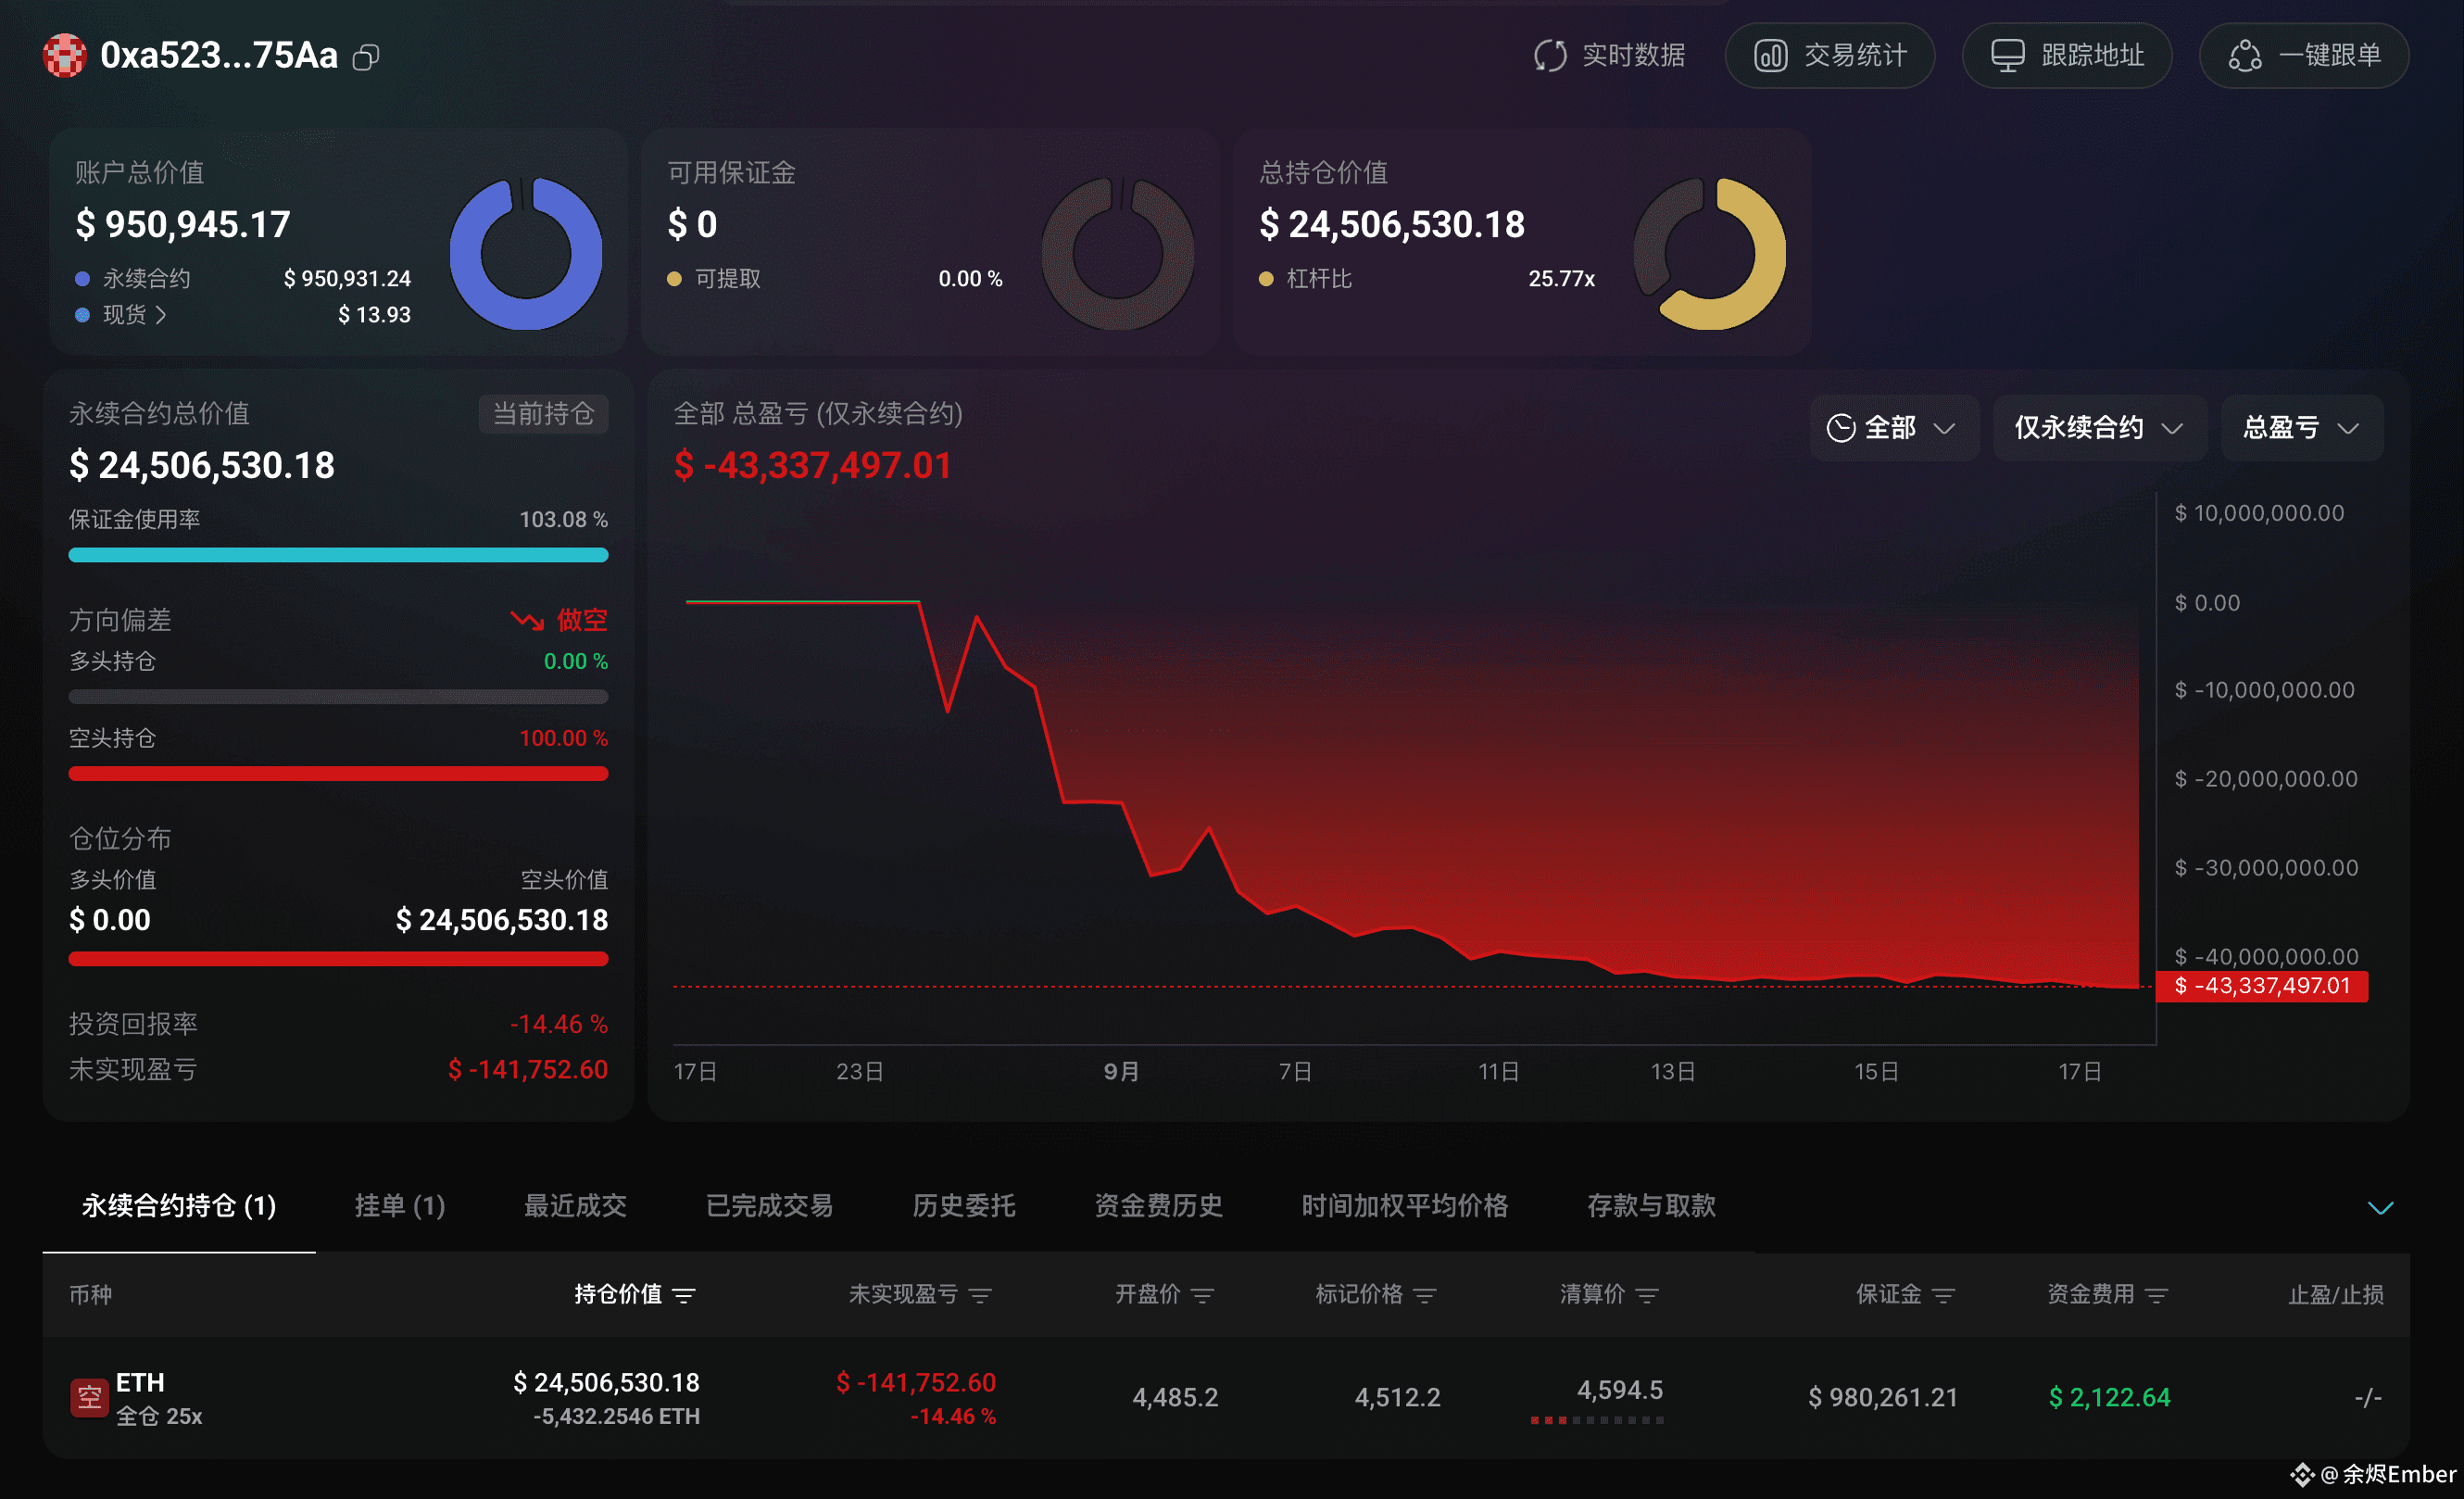Image resolution: width=2464 pixels, height=1499 pixels.
Task: Expand the 现货 spot chevron
Action: pyautogui.click(x=161, y=315)
